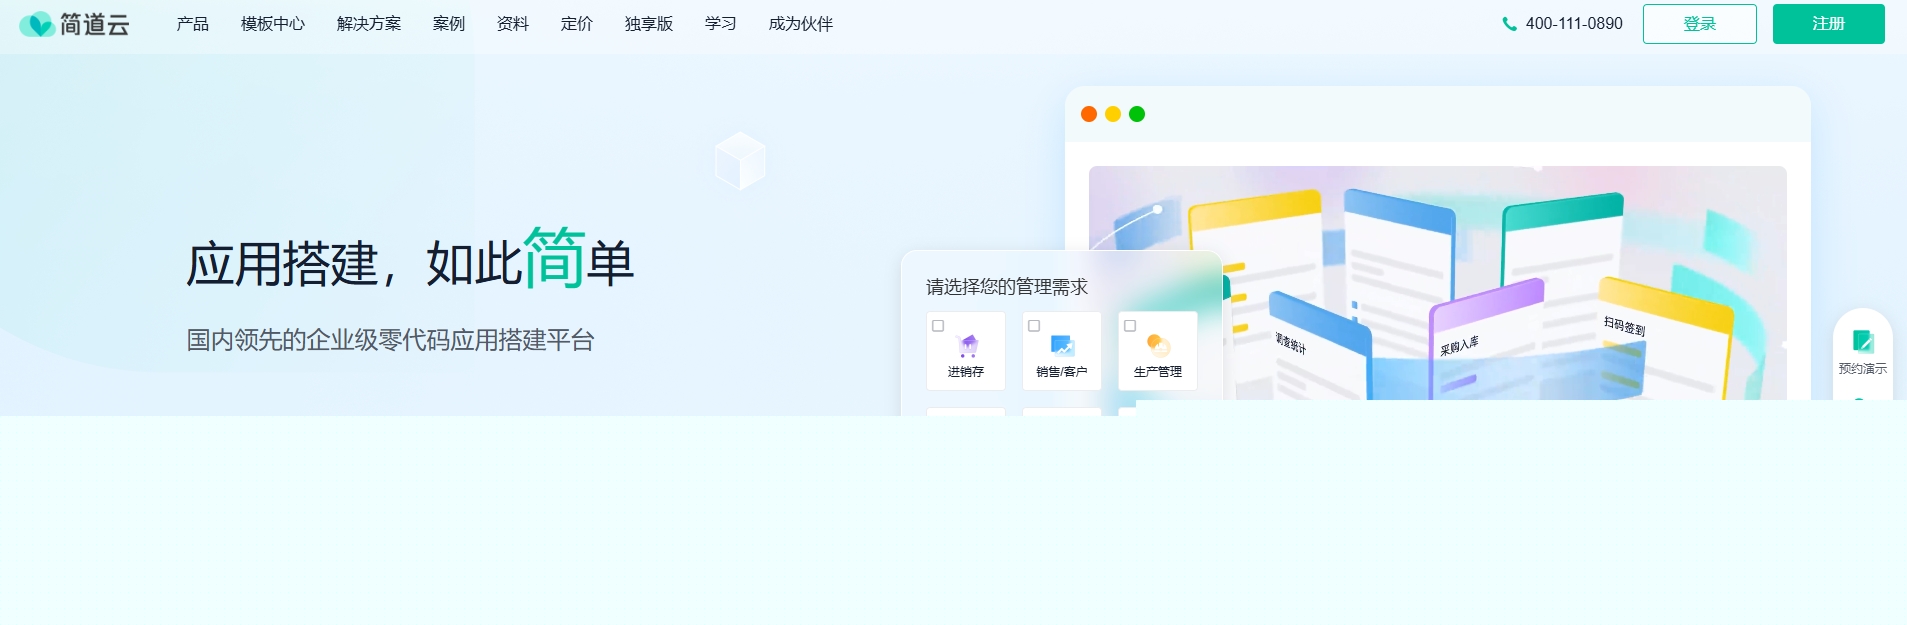Open the 独享版 page

tap(649, 24)
